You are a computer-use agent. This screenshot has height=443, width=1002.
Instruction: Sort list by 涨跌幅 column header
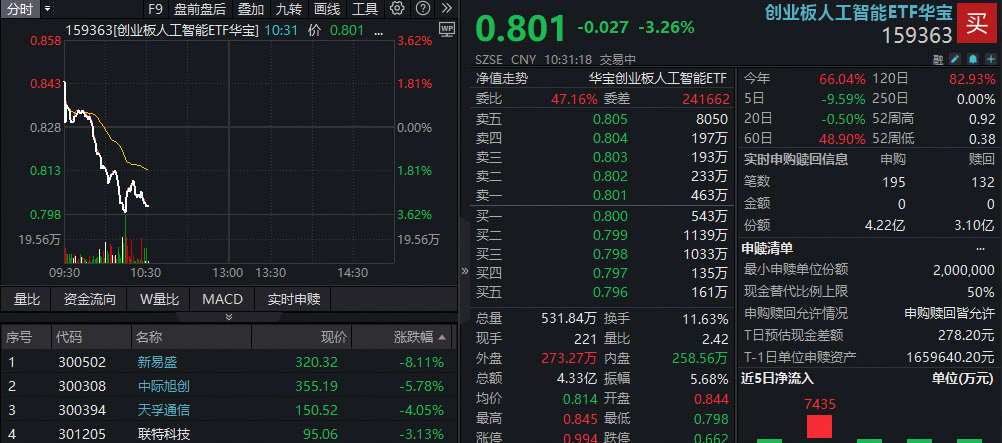coord(414,337)
